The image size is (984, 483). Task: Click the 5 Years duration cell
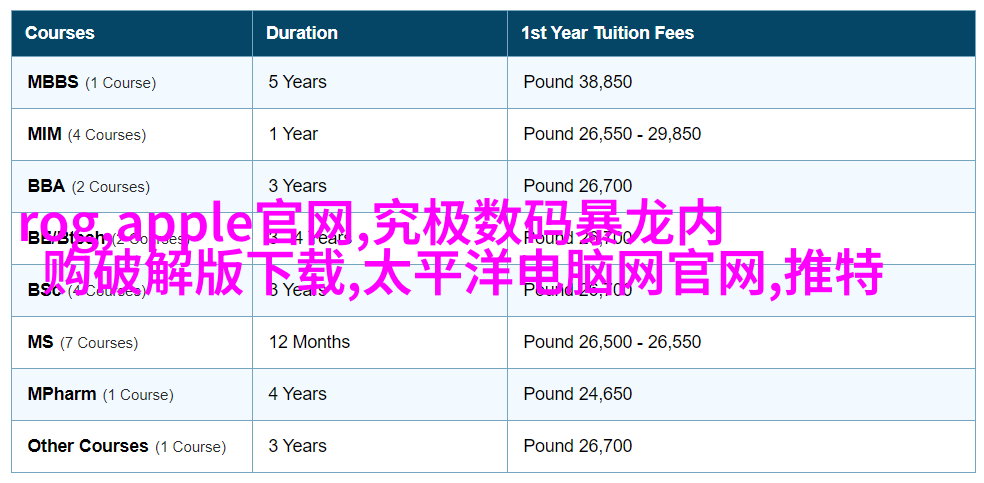tap(380, 82)
